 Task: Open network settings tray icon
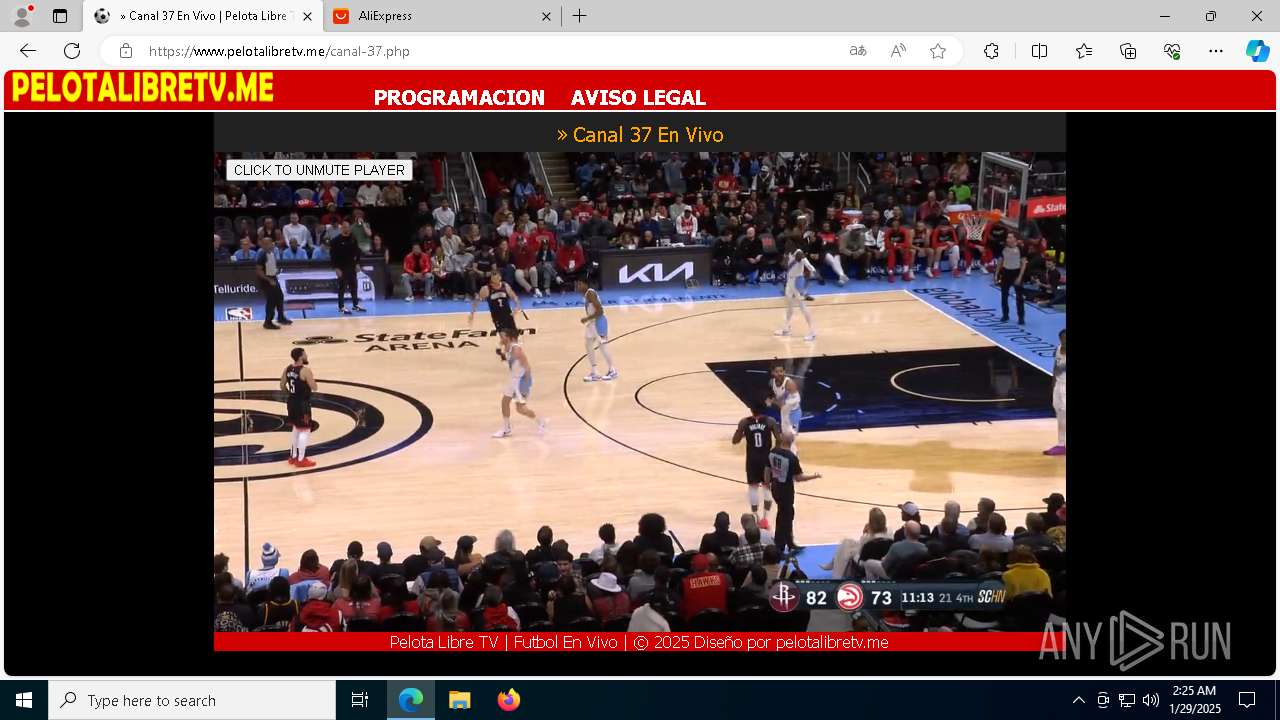pos(1127,700)
